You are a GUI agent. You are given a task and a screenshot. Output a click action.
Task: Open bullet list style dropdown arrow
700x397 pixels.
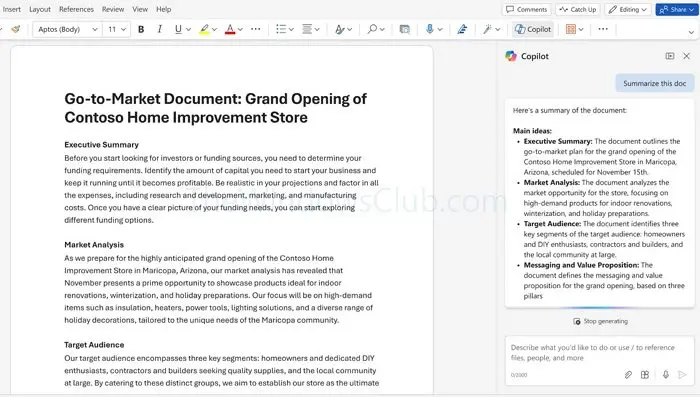pyautogui.click(x=291, y=29)
